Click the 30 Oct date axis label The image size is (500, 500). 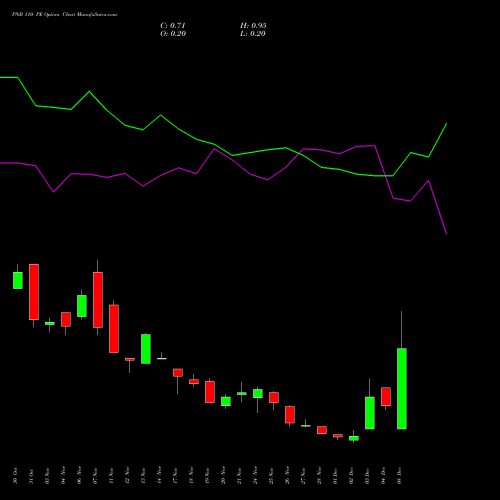tap(16, 476)
